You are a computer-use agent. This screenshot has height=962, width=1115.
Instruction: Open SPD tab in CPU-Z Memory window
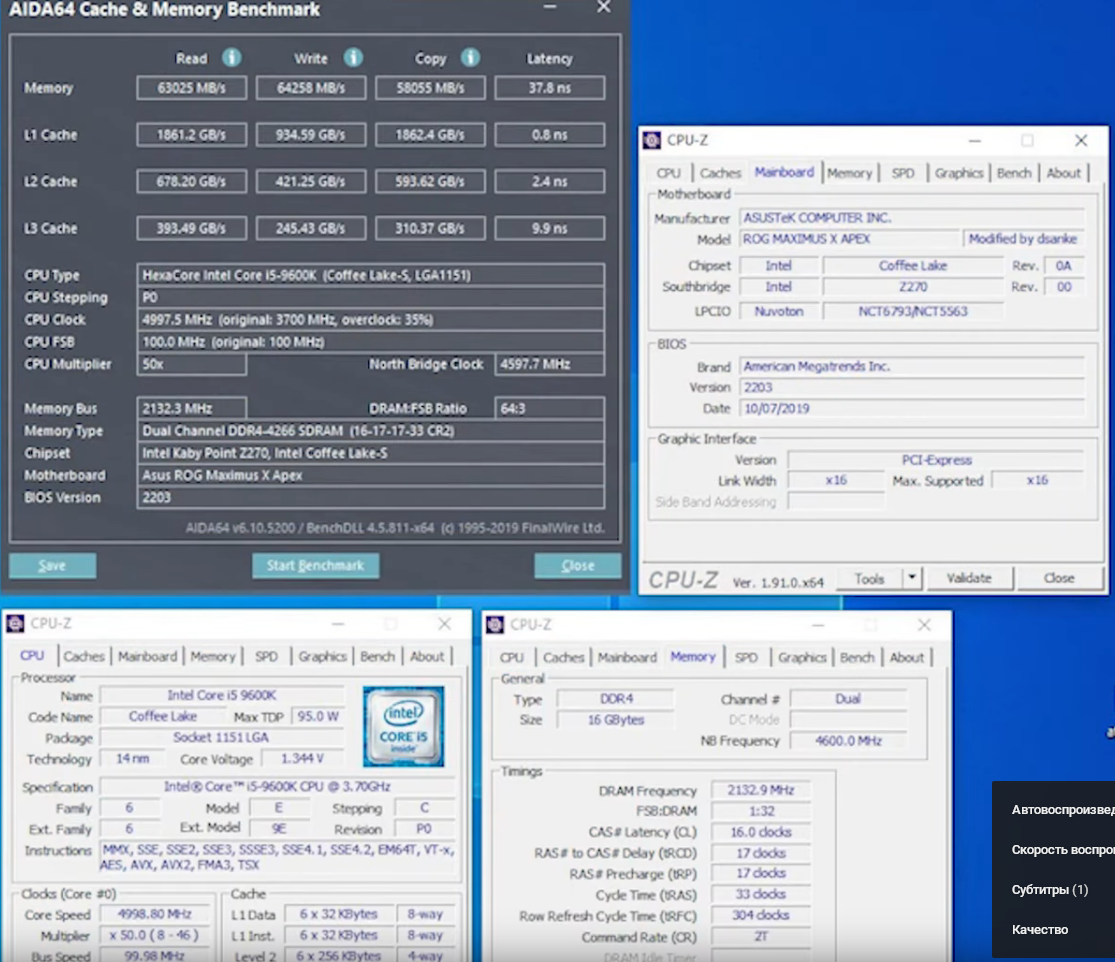coord(746,658)
